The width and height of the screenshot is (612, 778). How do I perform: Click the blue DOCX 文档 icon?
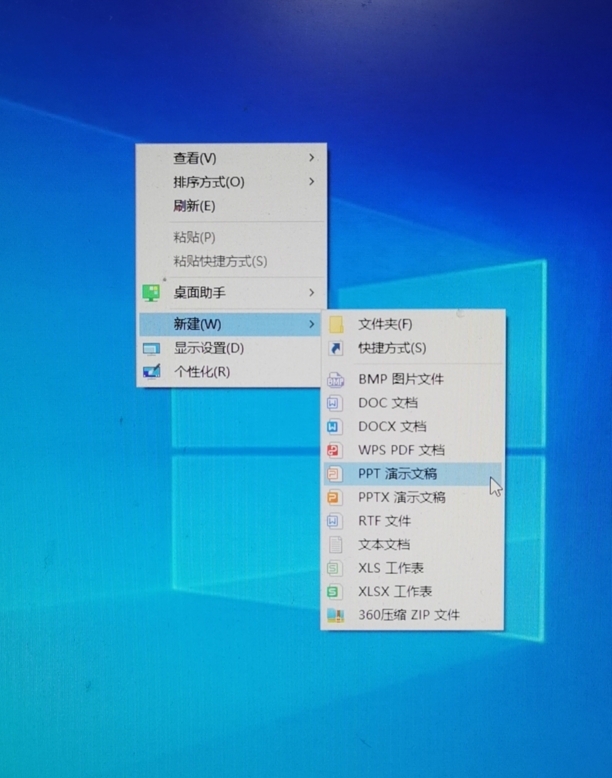pos(335,427)
